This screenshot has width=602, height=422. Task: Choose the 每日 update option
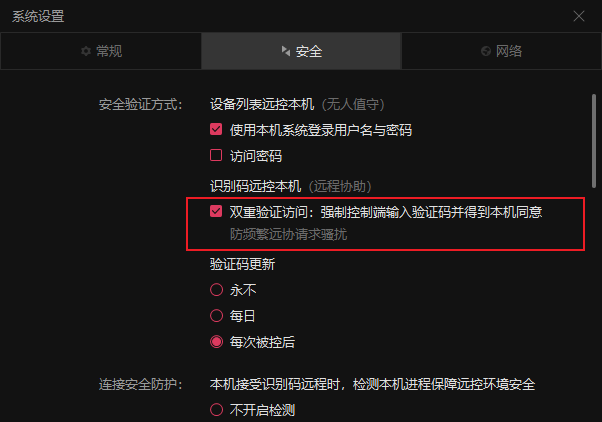[x=217, y=316]
